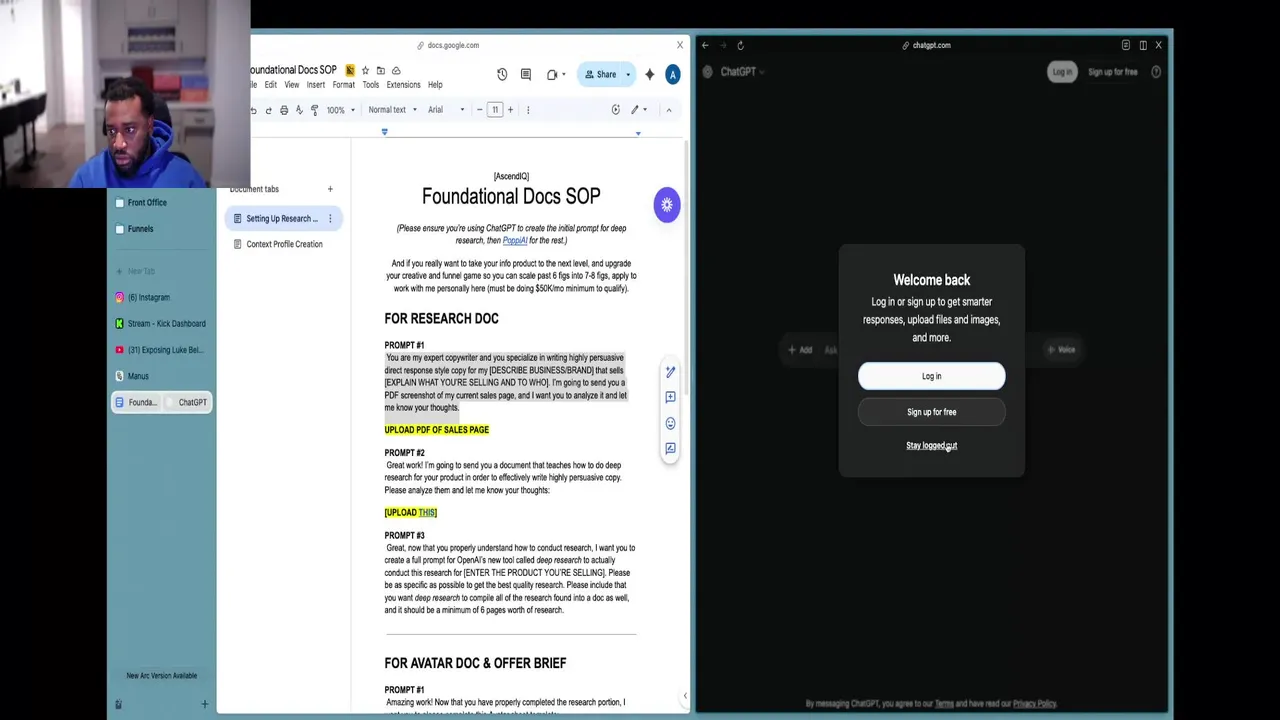Click Sign up for free in dialog
This screenshot has width=1280, height=720.
(x=931, y=412)
